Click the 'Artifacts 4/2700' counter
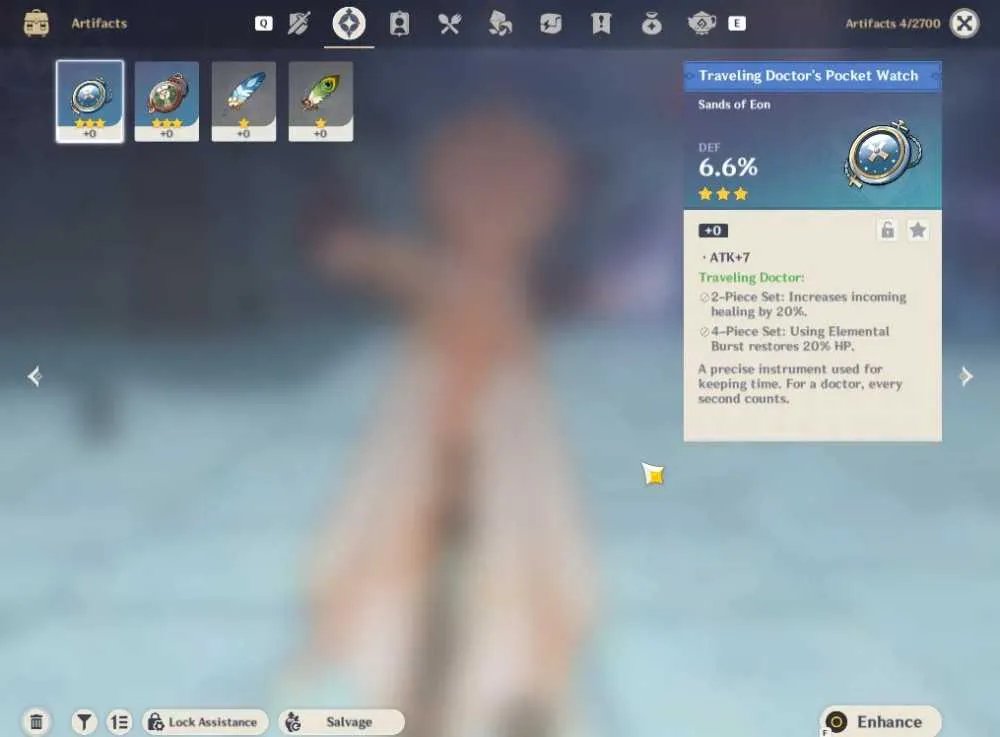Screen dimensions: 1000x737 [892, 24]
